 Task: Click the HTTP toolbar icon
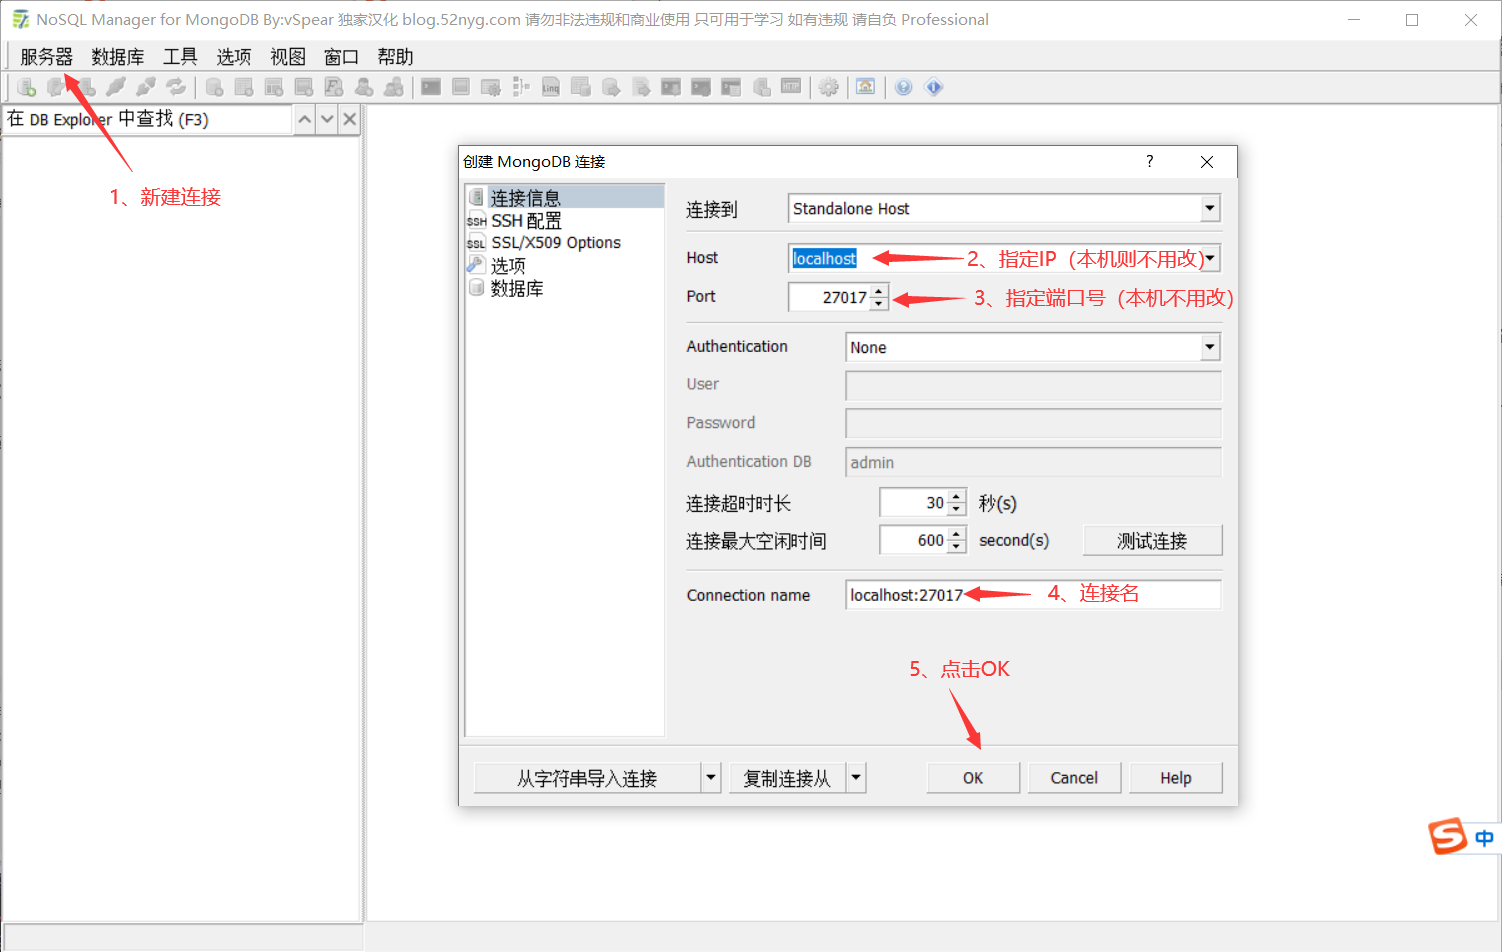coord(791,87)
